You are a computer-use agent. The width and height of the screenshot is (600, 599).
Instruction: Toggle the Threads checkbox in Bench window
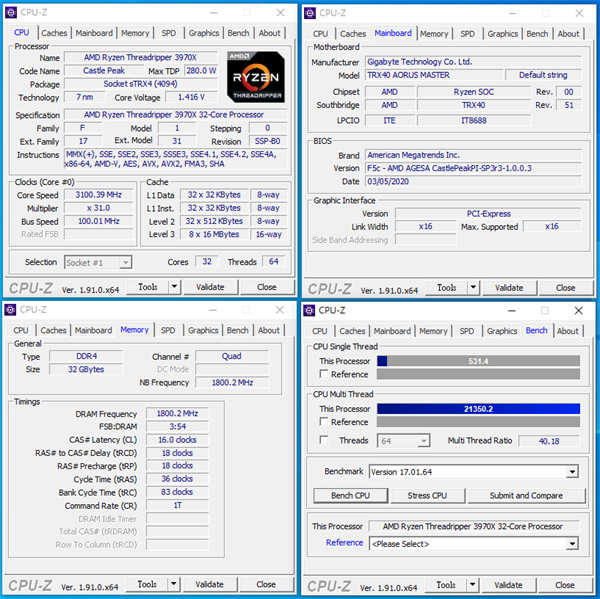coord(324,440)
